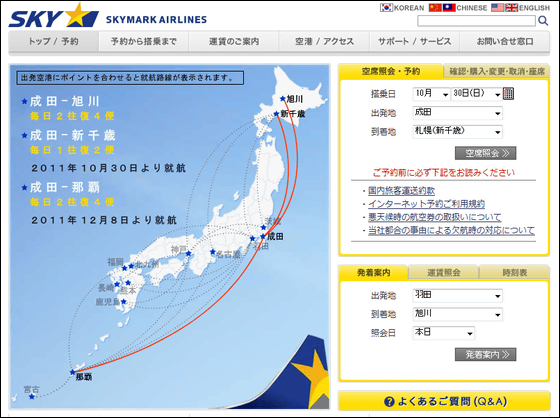Open the boarding month dropdown (10月)
The image size is (560, 418).
pyautogui.click(x=431, y=94)
